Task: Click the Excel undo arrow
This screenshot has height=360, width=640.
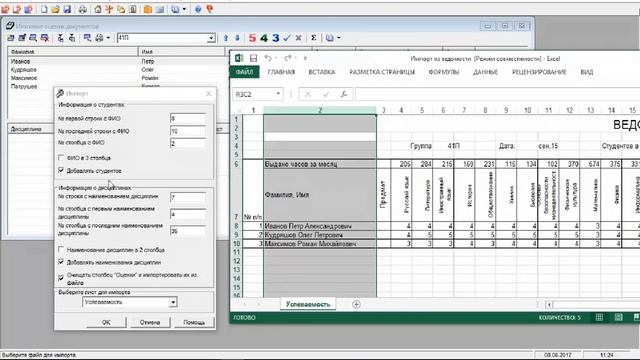Action: point(268,58)
